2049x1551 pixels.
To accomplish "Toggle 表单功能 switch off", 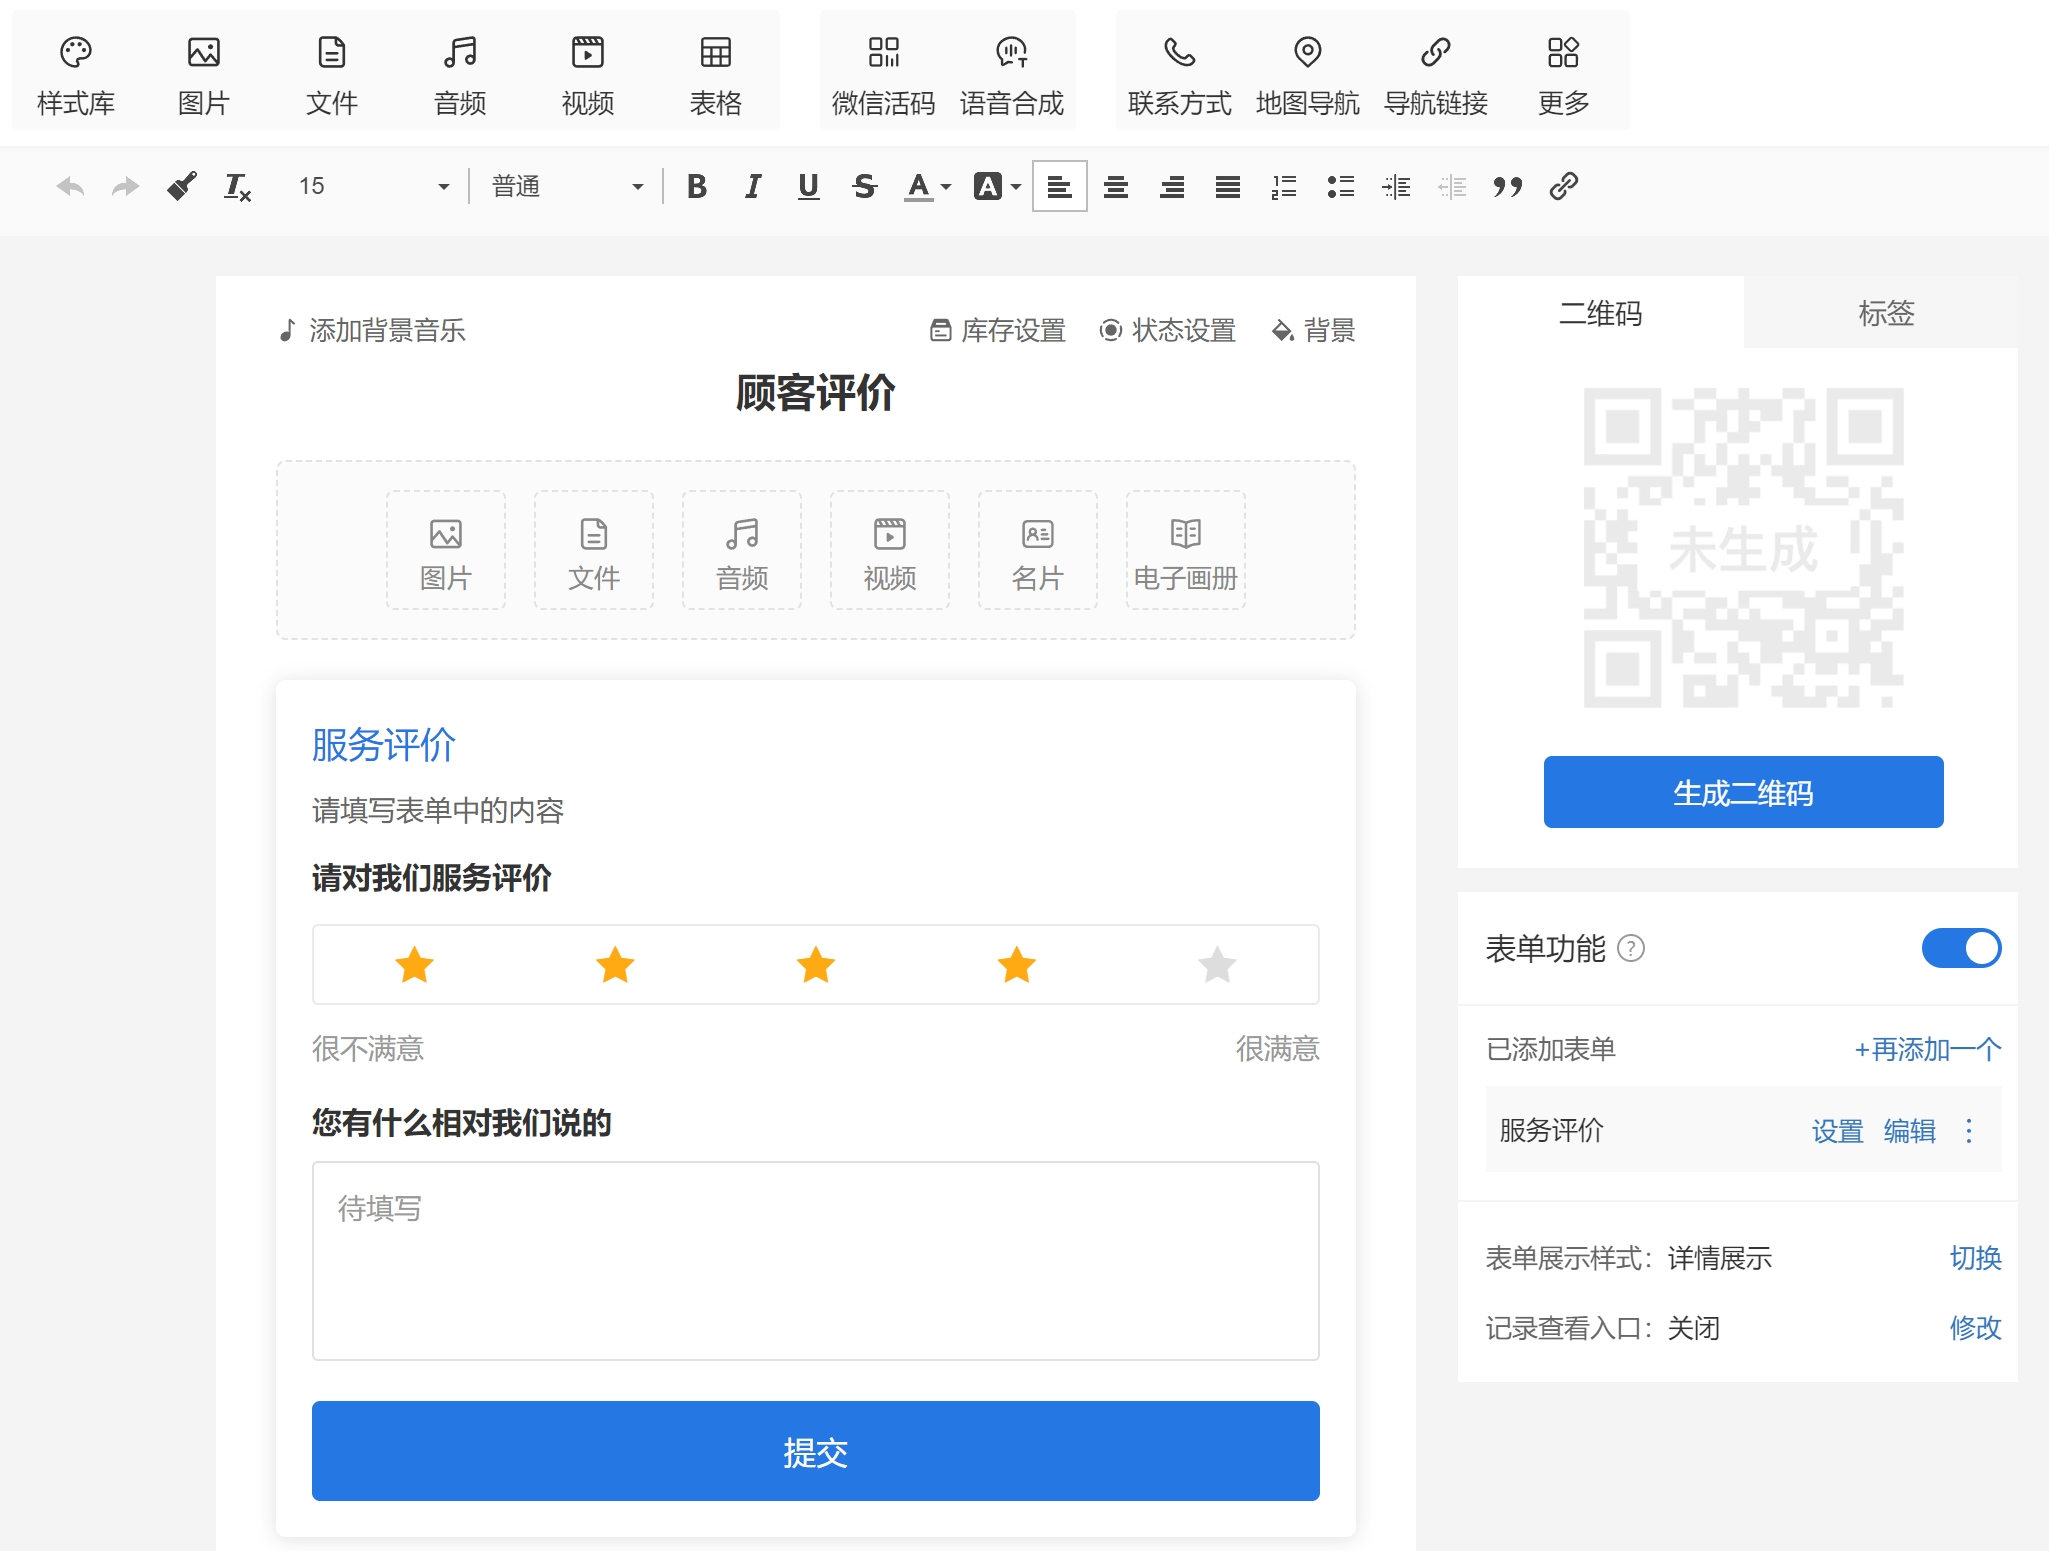I will [x=1961, y=948].
